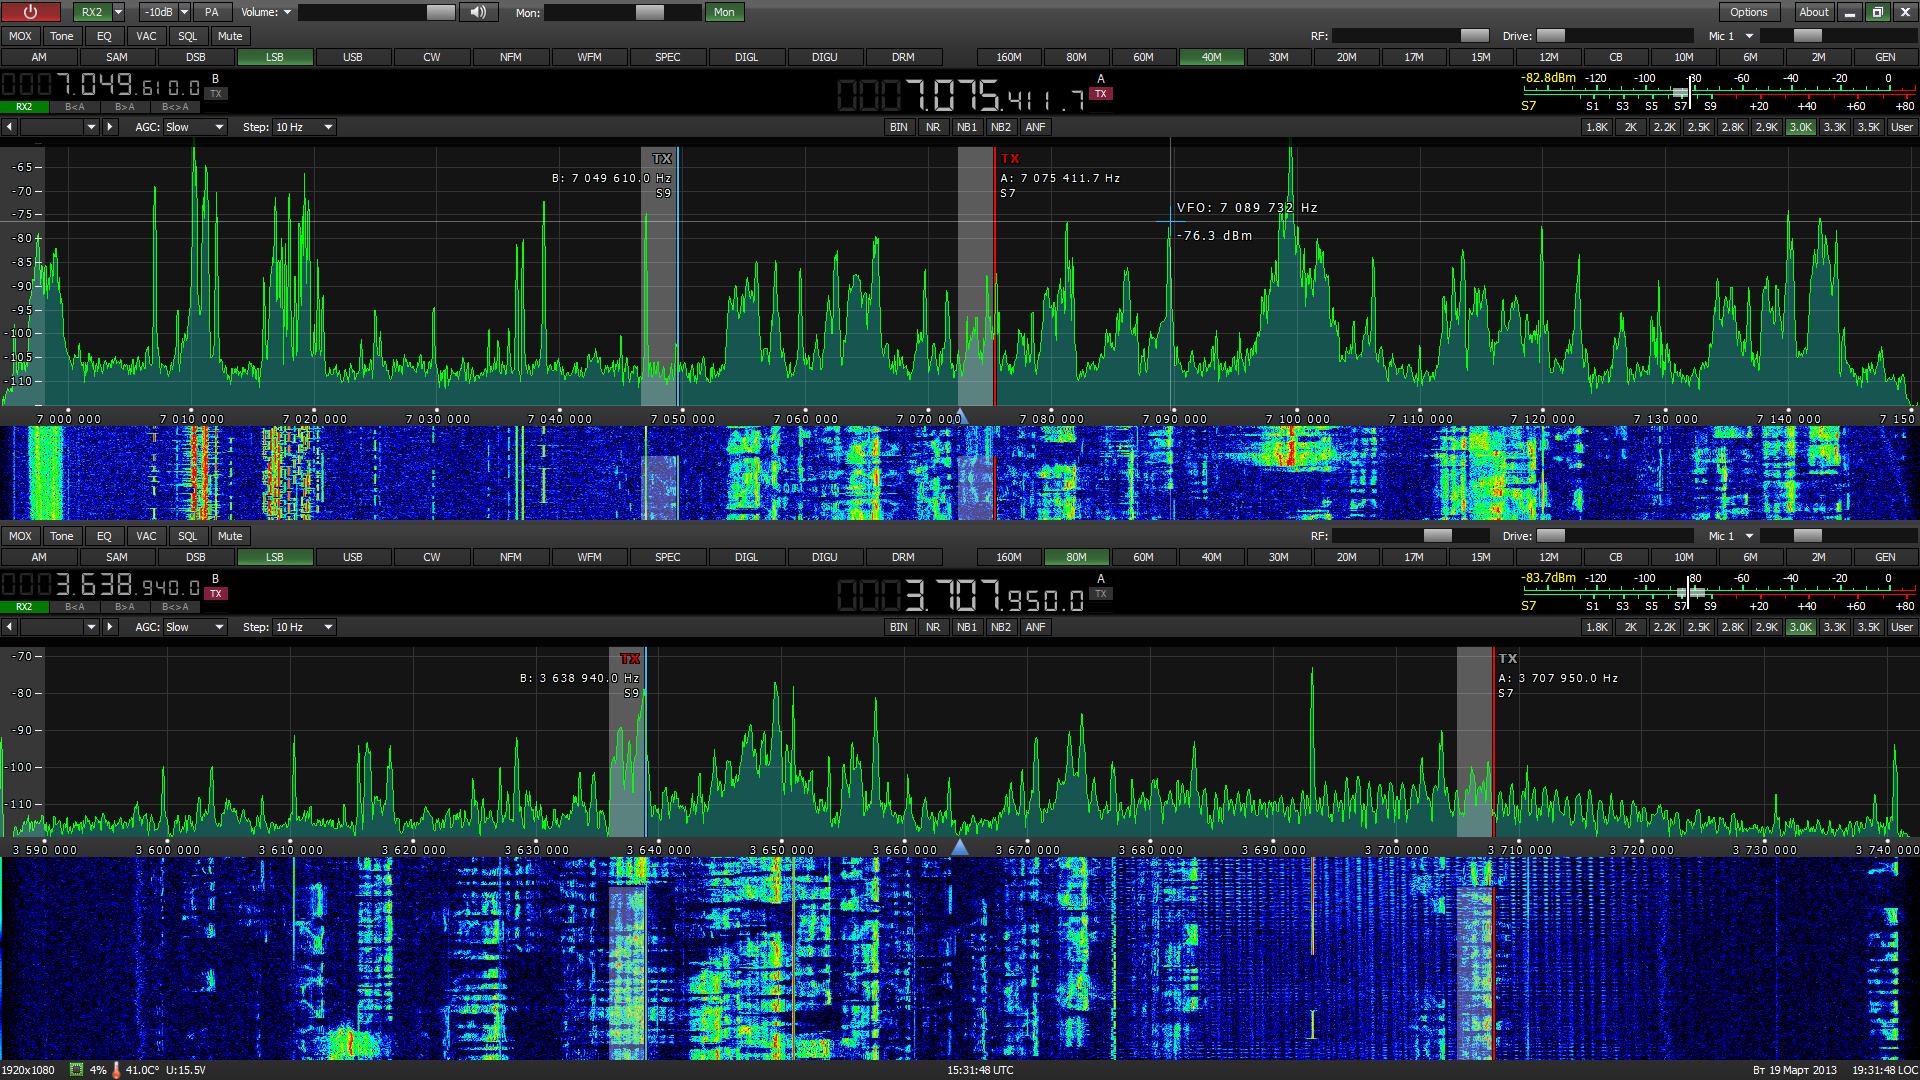
Task: Adjust the top Drive slider handle
Action: 1550,36
